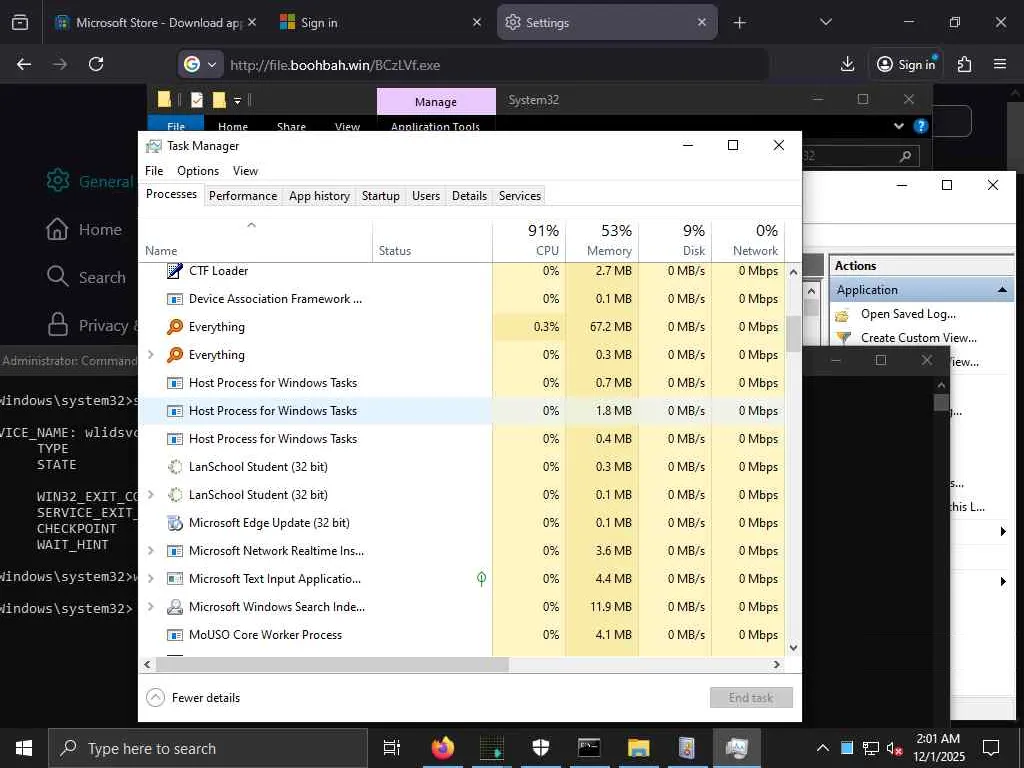Click the Open Saved Log icon in Event Viewer
The width and height of the screenshot is (1024, 768).
tap(842, 315)
